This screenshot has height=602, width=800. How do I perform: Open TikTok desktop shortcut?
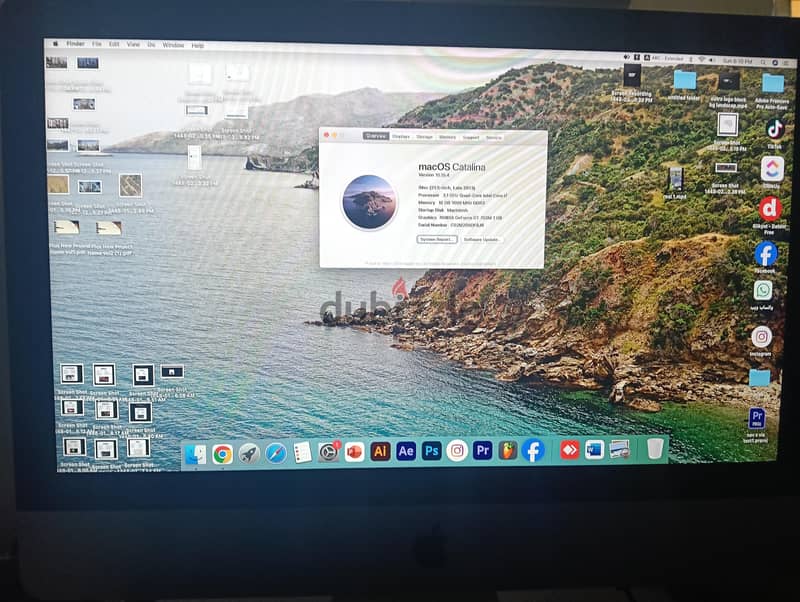tap(774, 130)
